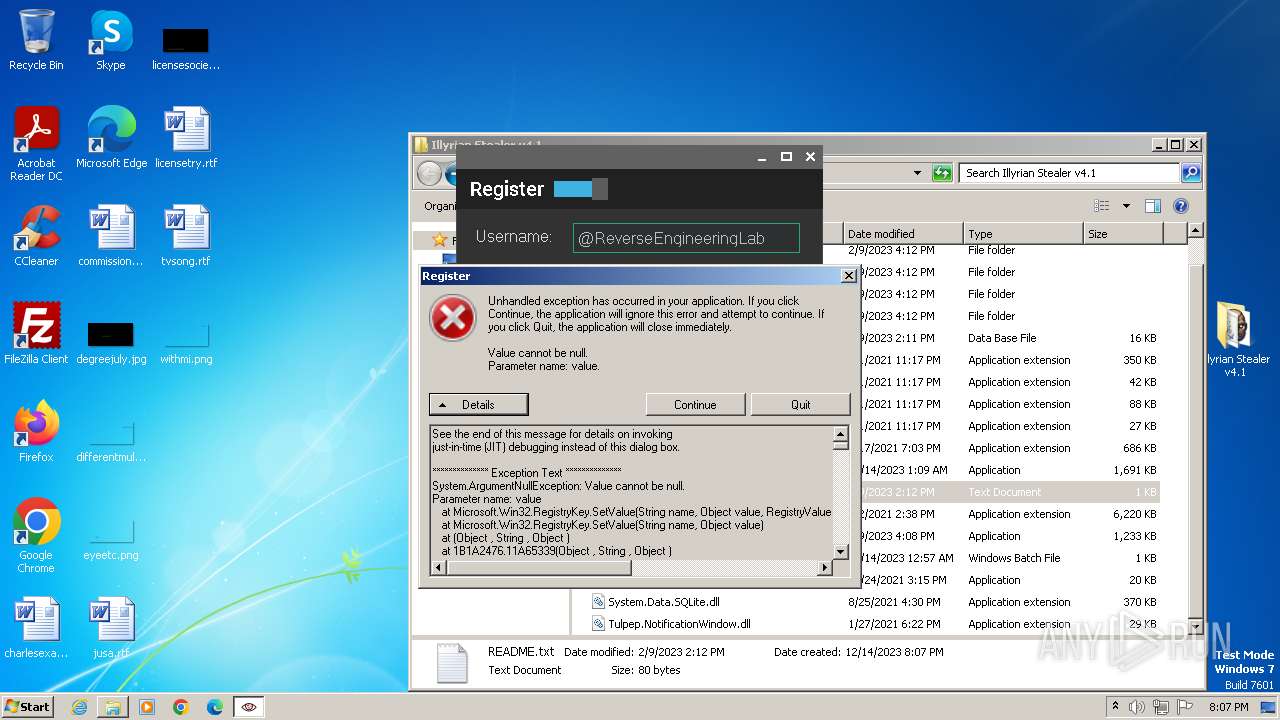Screen dimensions: 1280x720
Task: Select tvsong.rtf desktop file
Action: pyautogui.click(x=186, y=235)
